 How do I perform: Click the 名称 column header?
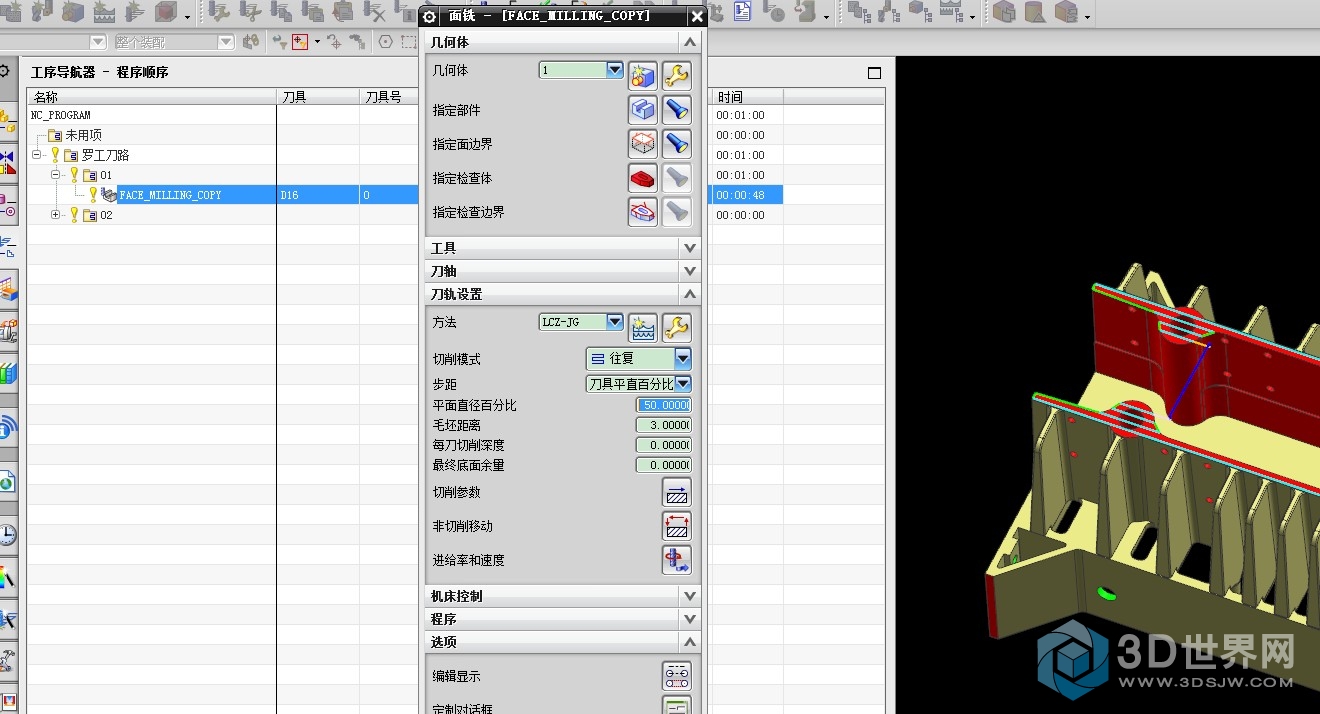tap(152, 97)
